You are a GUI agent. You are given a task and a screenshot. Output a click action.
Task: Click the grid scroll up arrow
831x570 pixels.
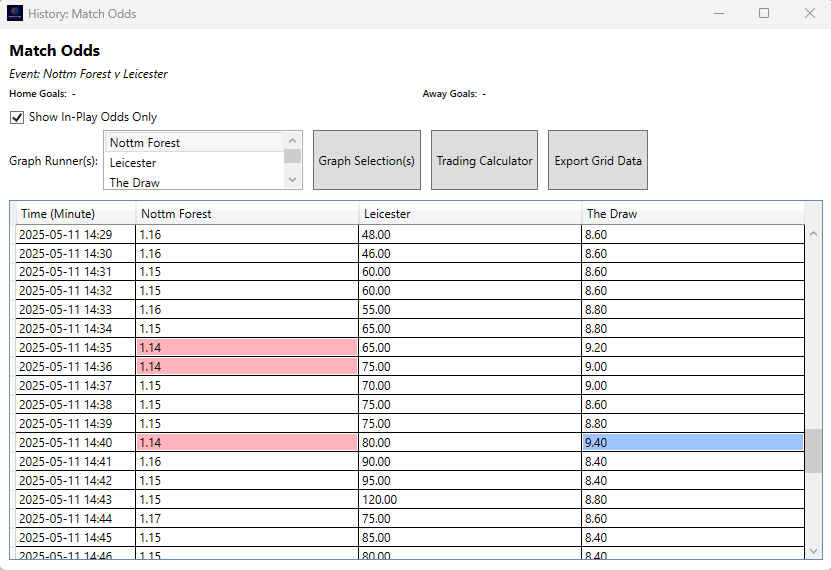click(814, 234)
